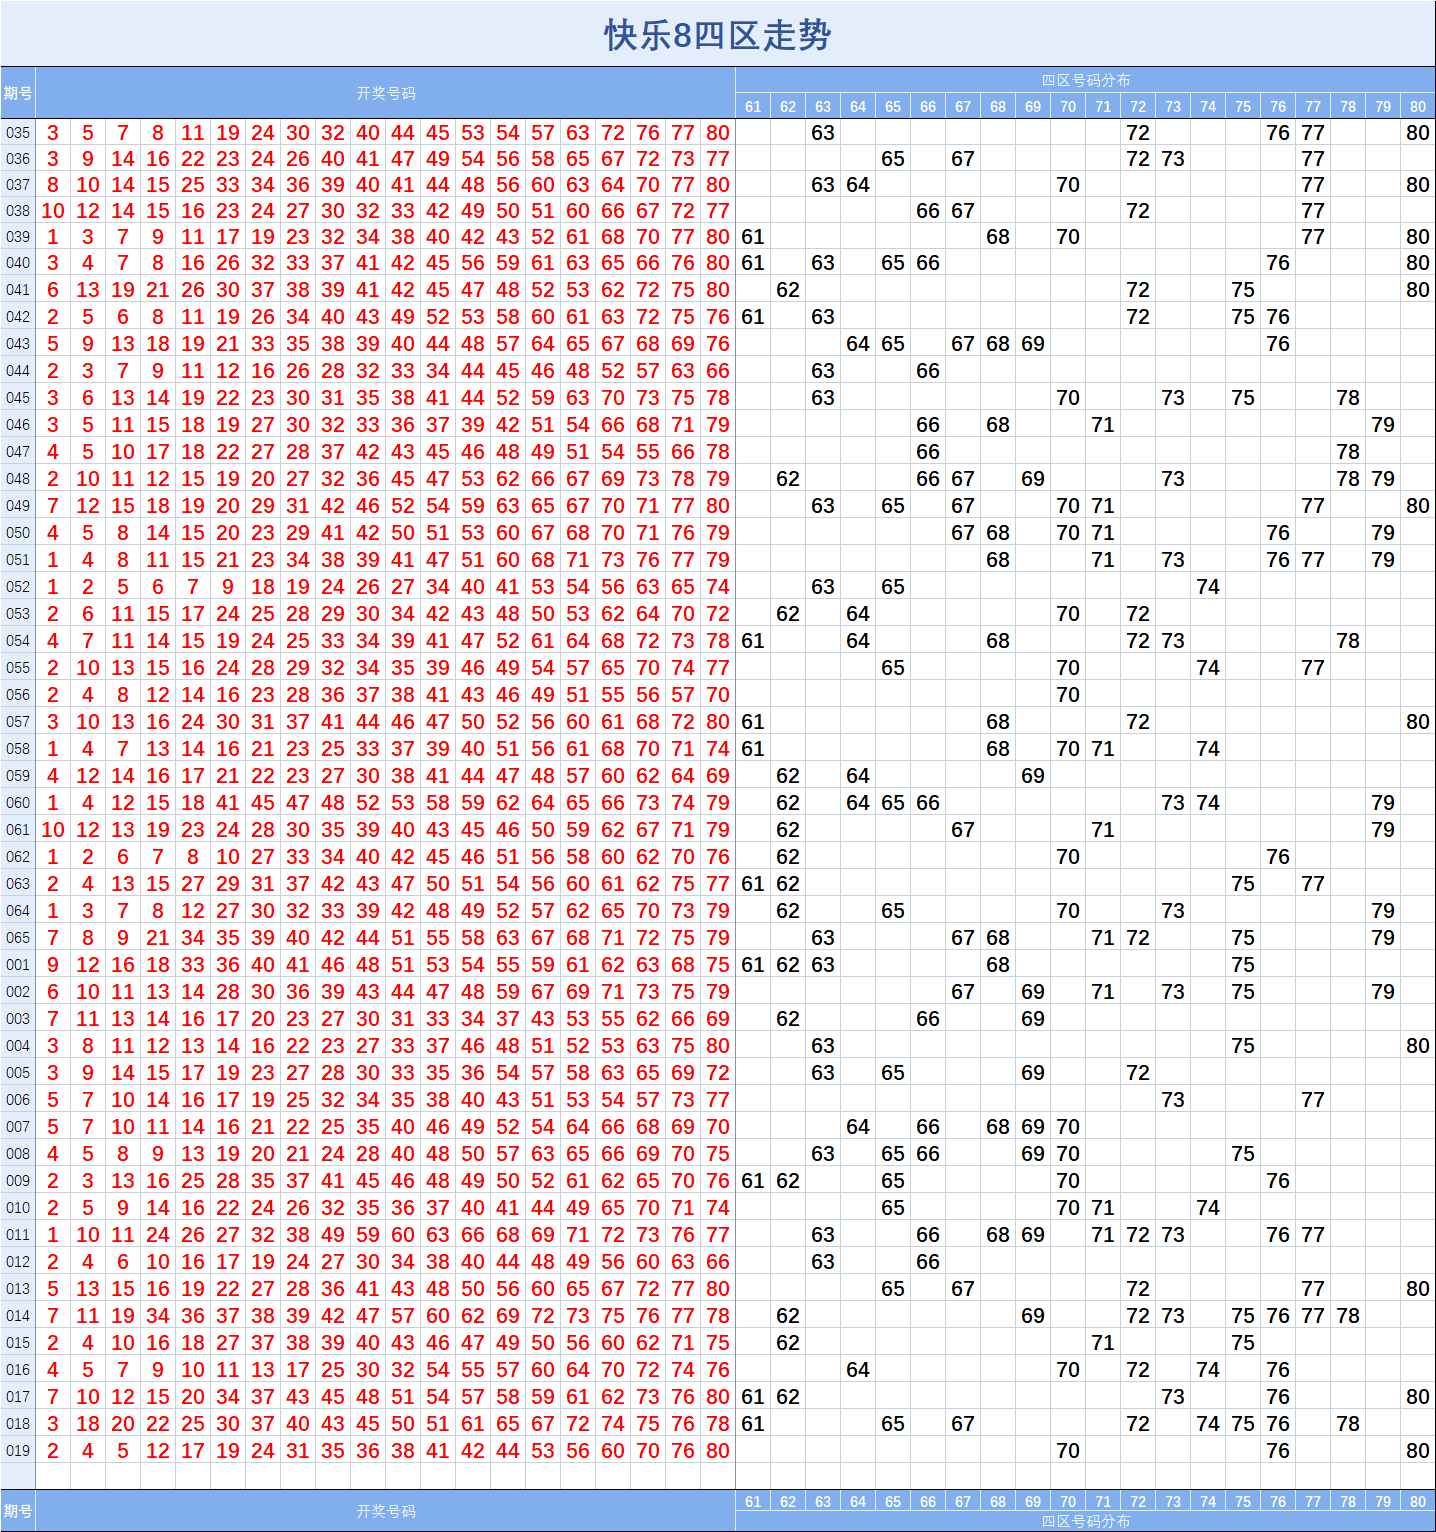The image size is (1436, 1532).
Task: Click red draw number 18 in row 052
Action: click(x=263, y=587)
